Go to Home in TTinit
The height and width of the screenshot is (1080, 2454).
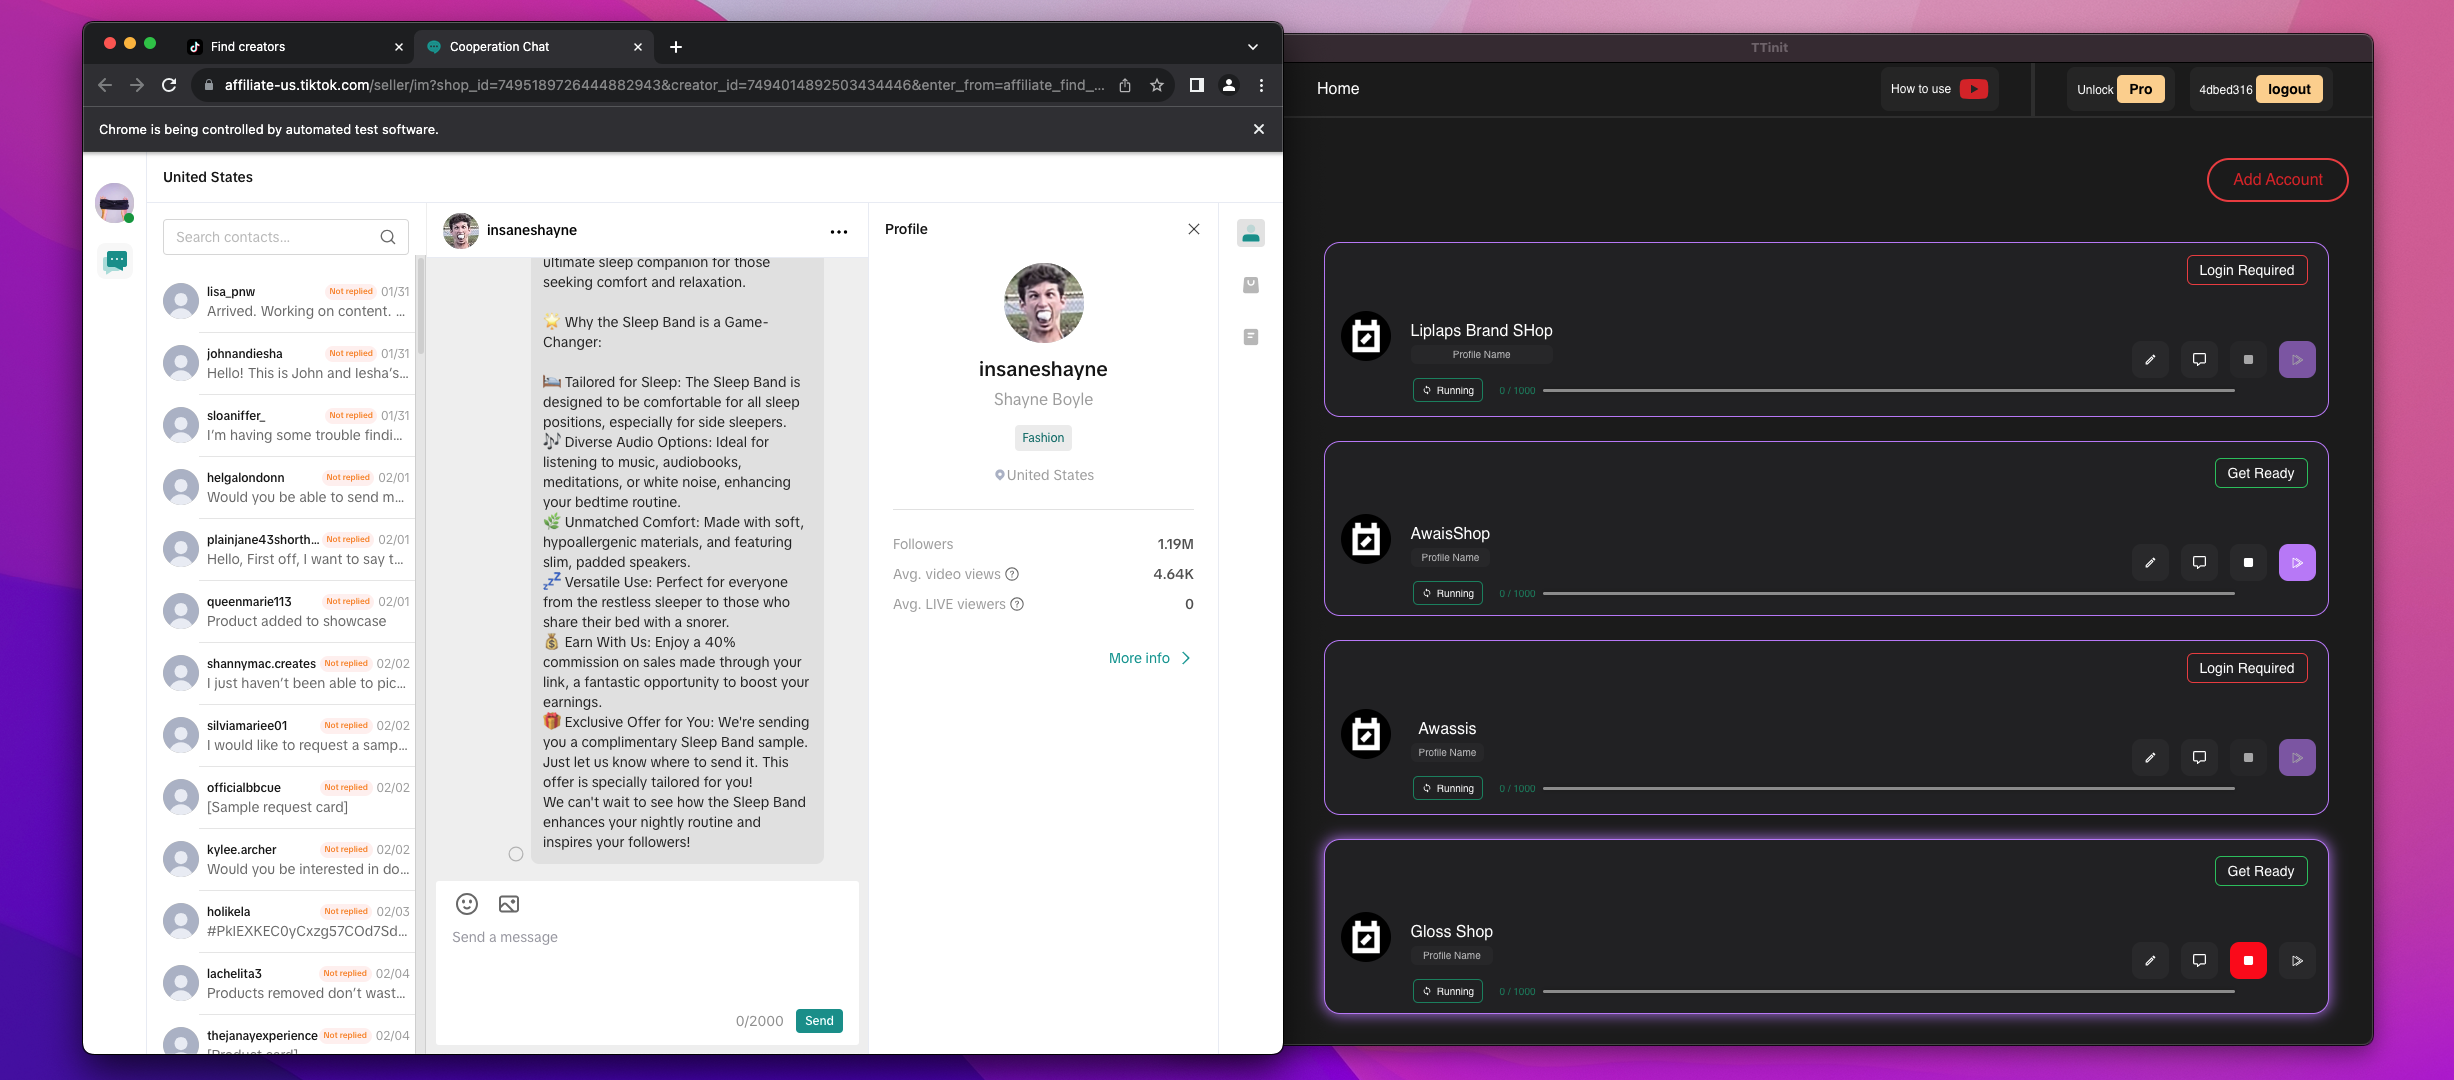[x=1337, y=89]
